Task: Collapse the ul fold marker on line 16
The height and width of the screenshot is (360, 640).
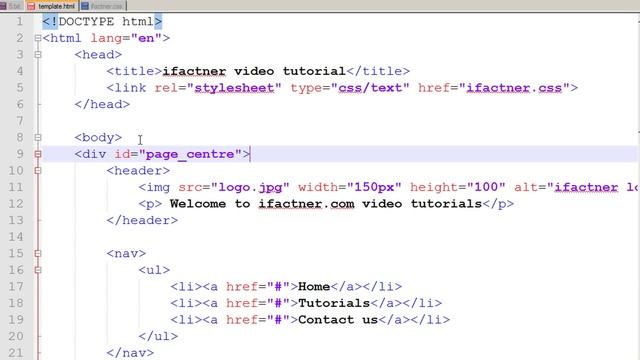Action: tap(38, 270)
